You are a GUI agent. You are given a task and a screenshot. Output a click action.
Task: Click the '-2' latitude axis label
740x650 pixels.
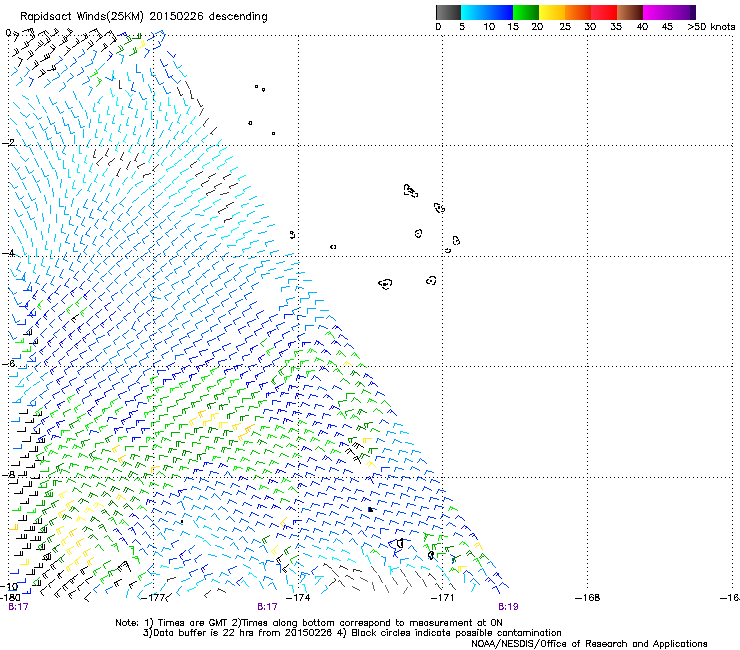point(8,143)
